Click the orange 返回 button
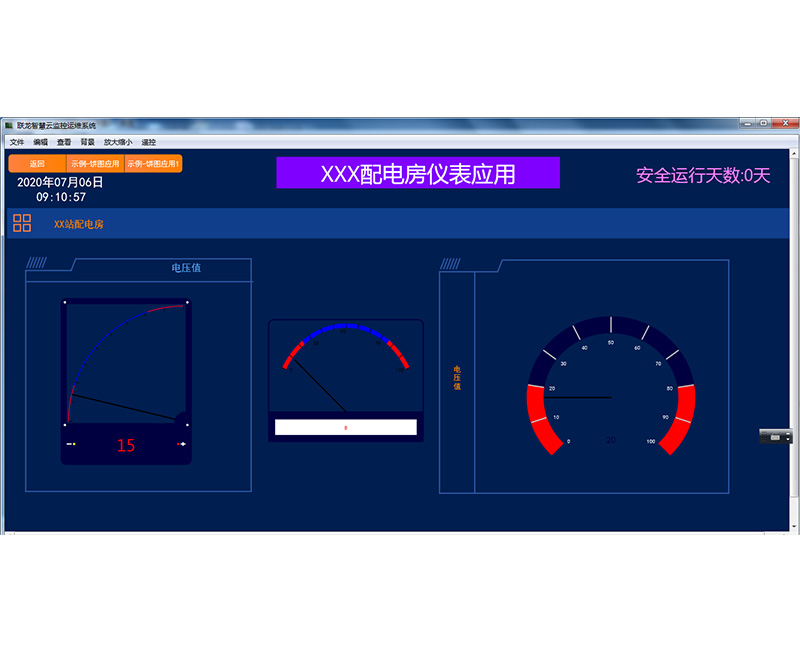 (x=37, y=164)
